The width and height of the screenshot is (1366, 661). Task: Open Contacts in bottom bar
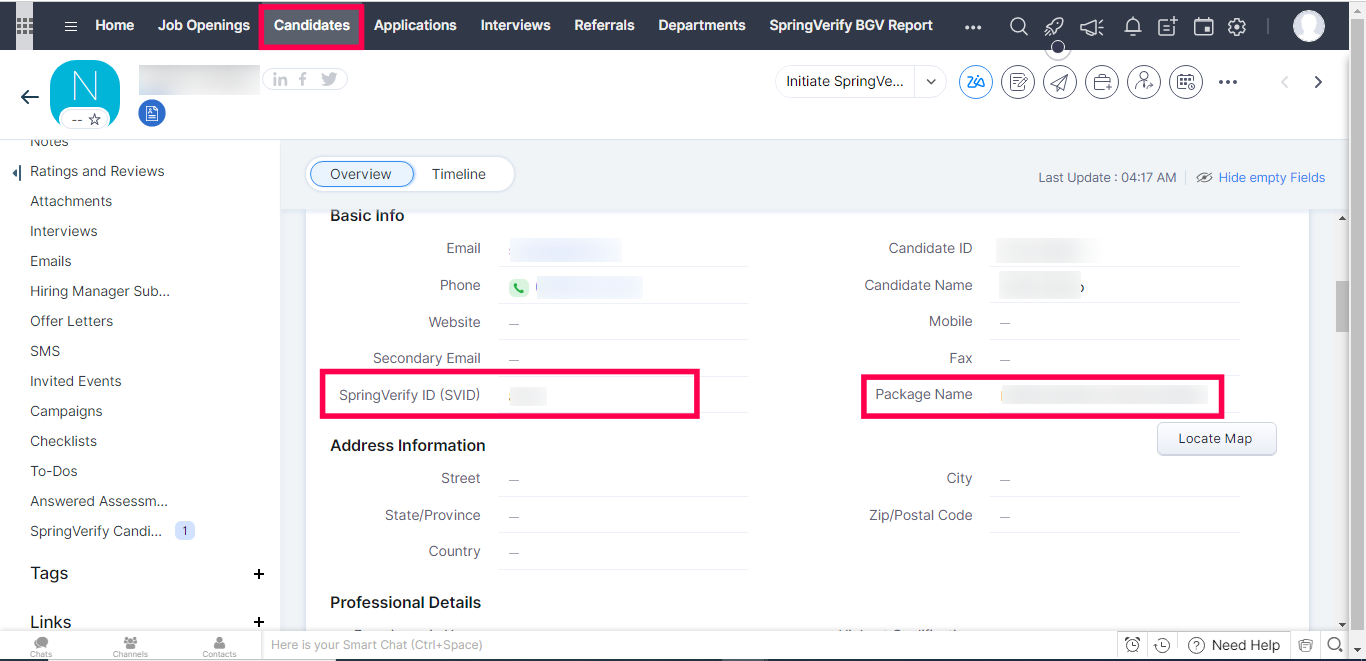219,646
